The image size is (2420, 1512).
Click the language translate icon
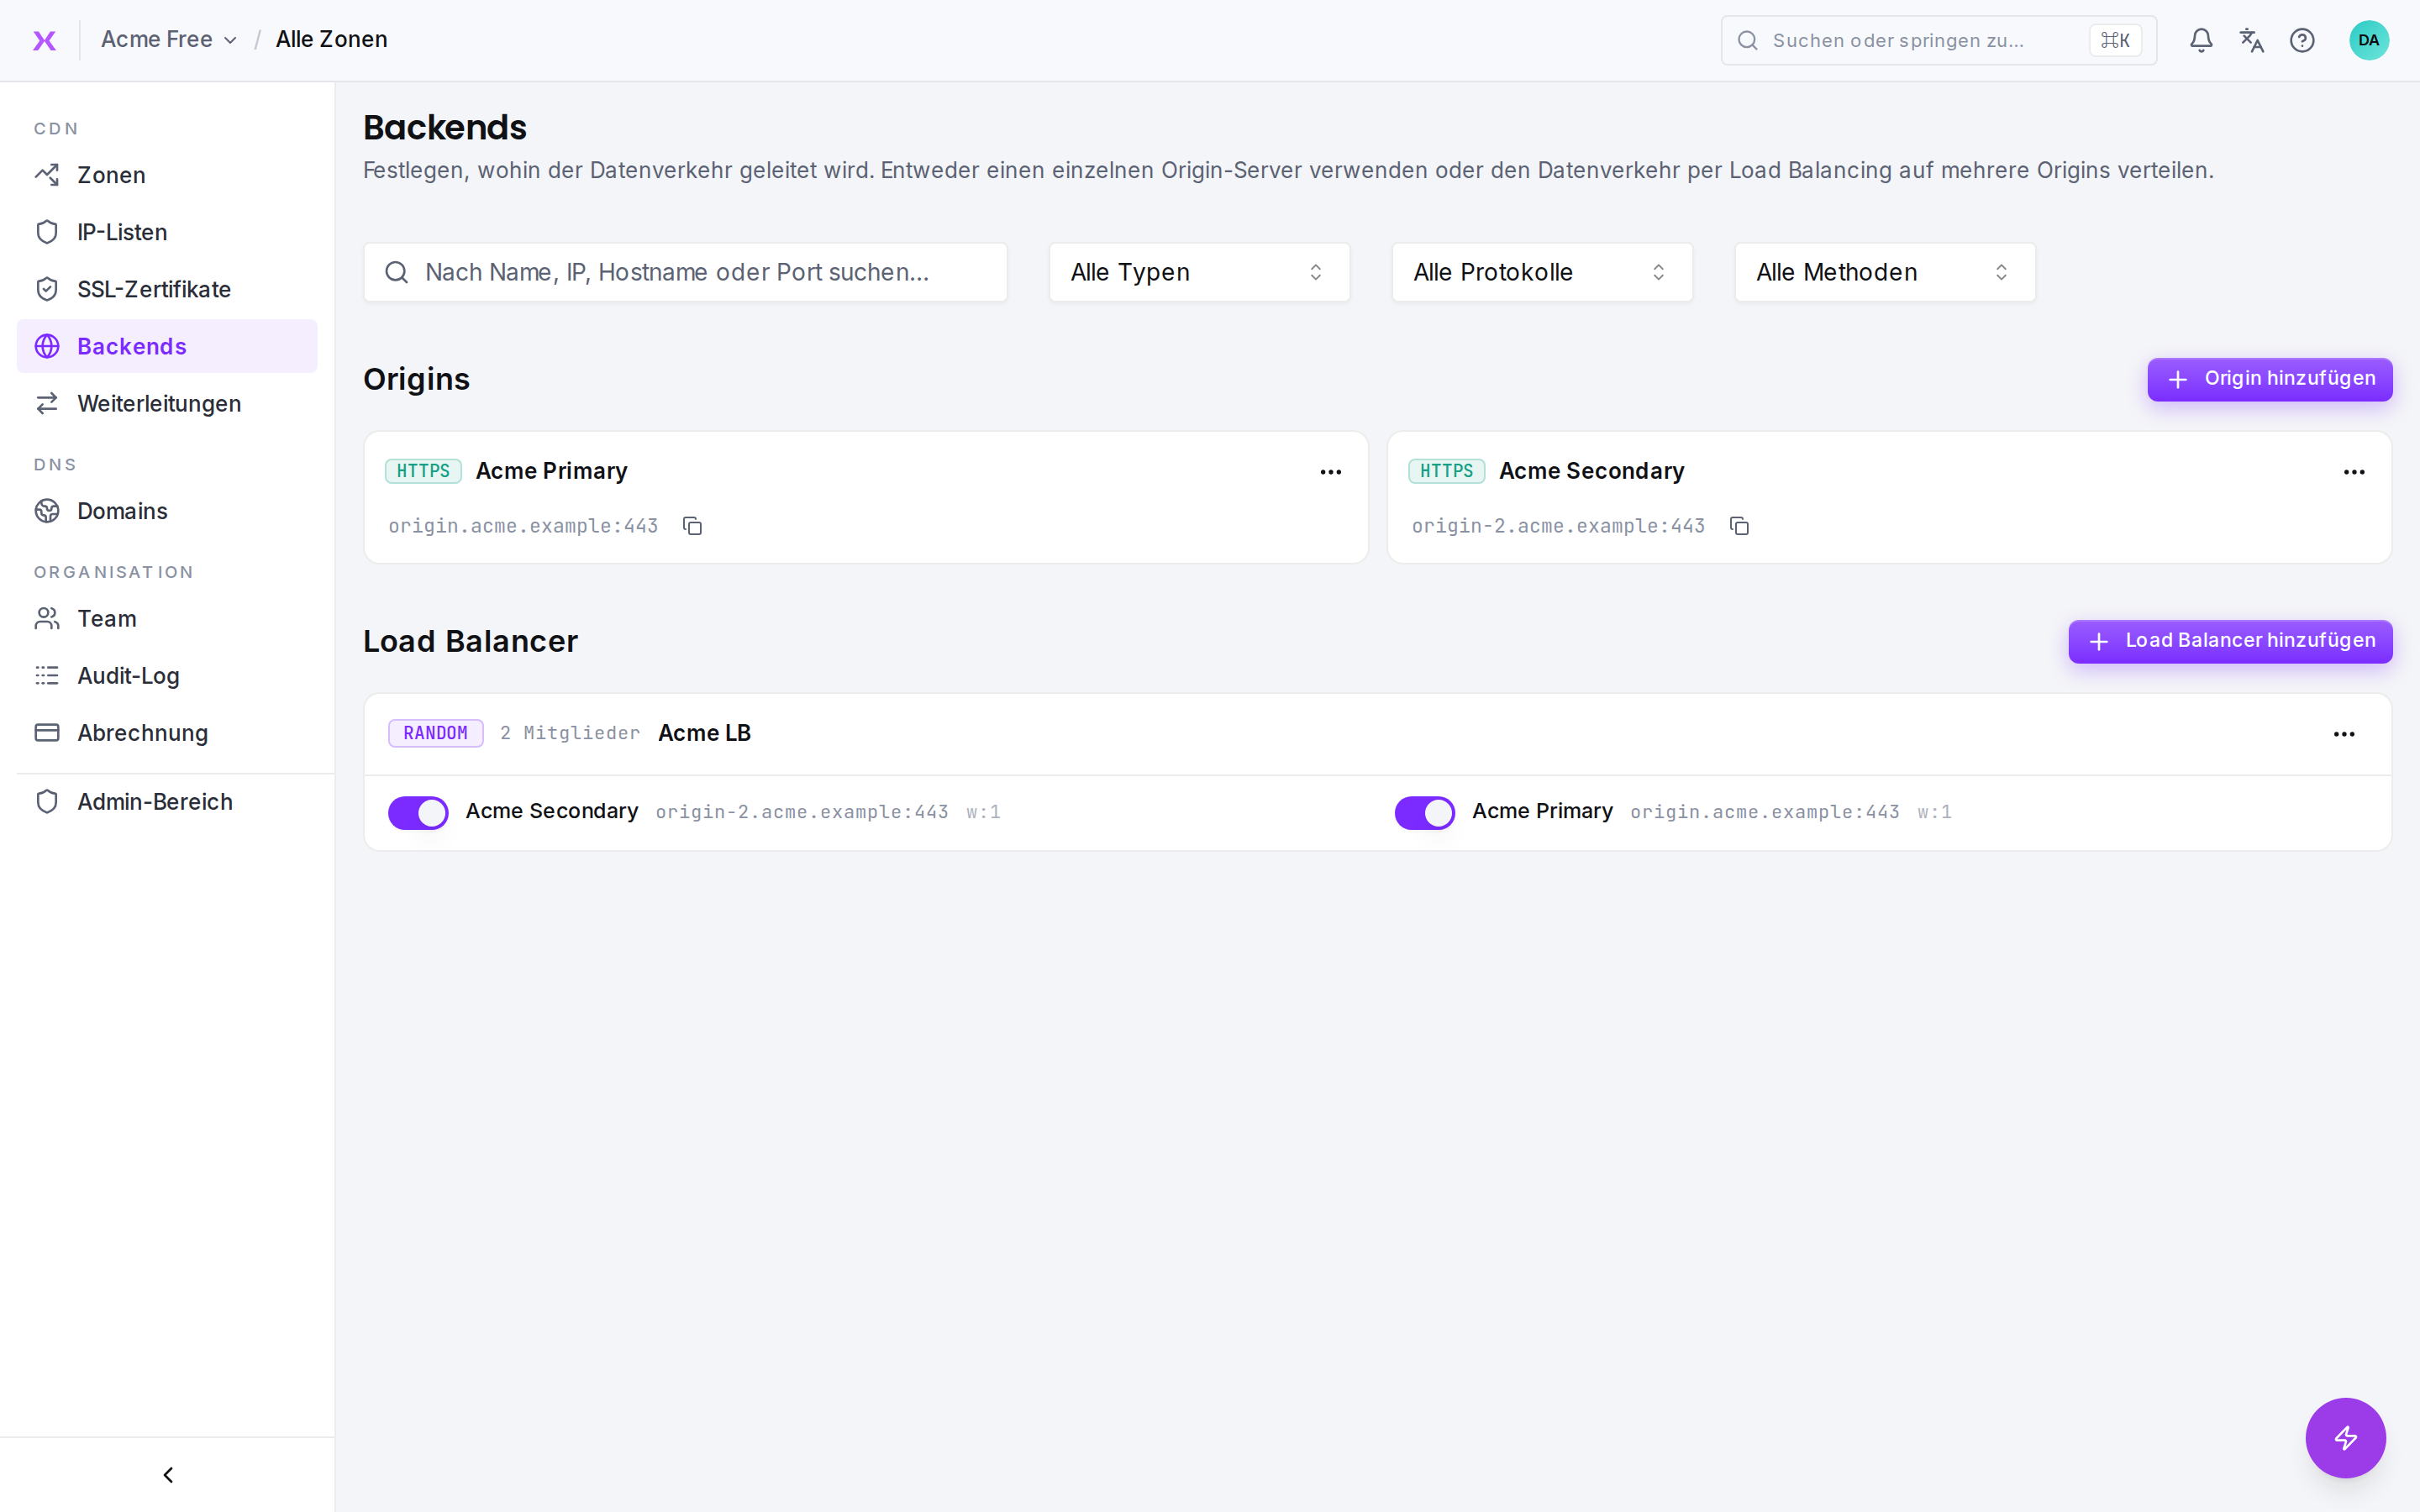coord(2251,40)
